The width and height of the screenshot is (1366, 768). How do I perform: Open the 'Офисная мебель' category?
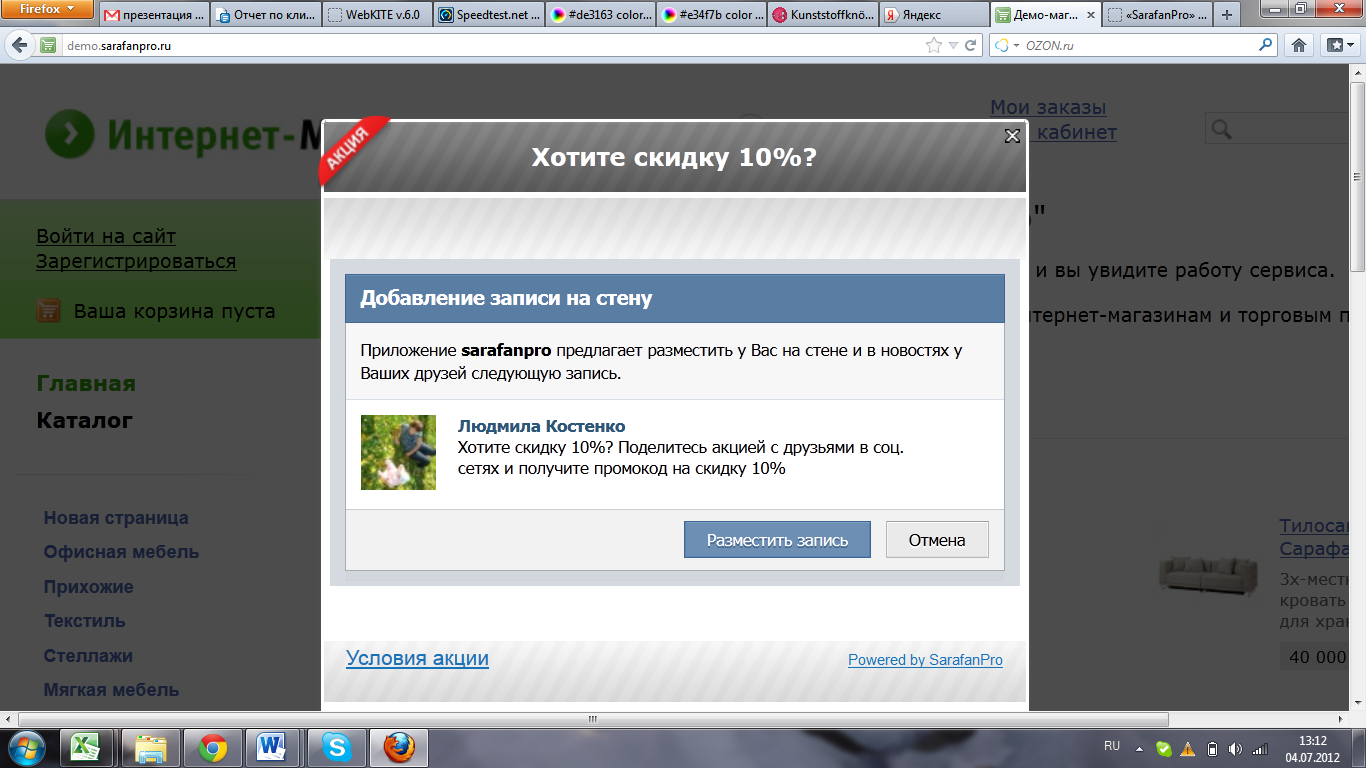coord(121,552)
